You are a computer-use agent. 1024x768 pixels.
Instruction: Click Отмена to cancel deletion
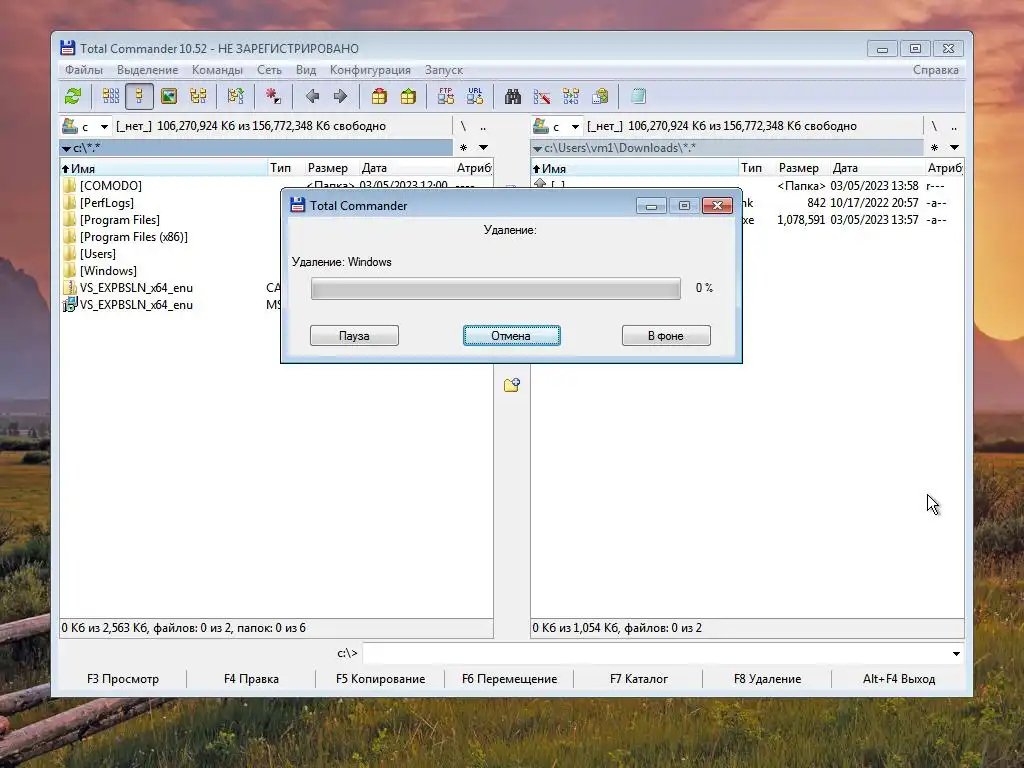pyautogui.click(x=511, y=336)
